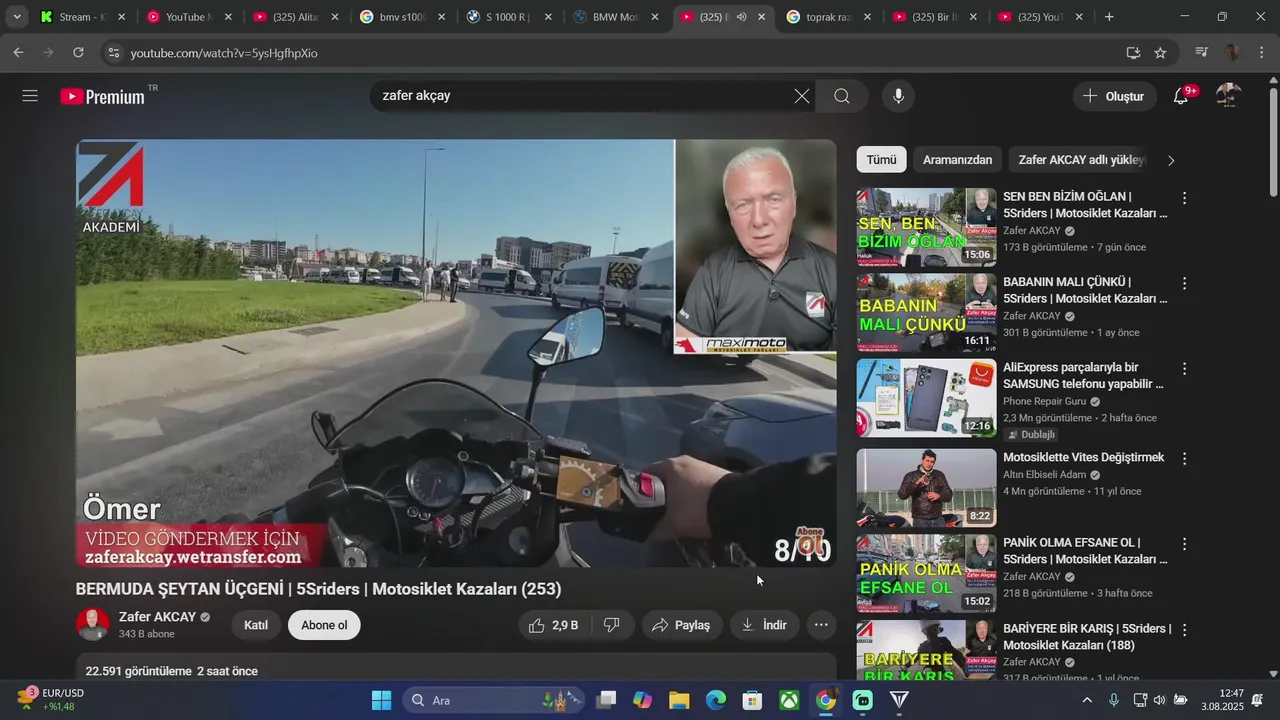Open Zafer AKCAY channel avatar
The width and height of the screenshot is (1280, 720).
[93, 625]
